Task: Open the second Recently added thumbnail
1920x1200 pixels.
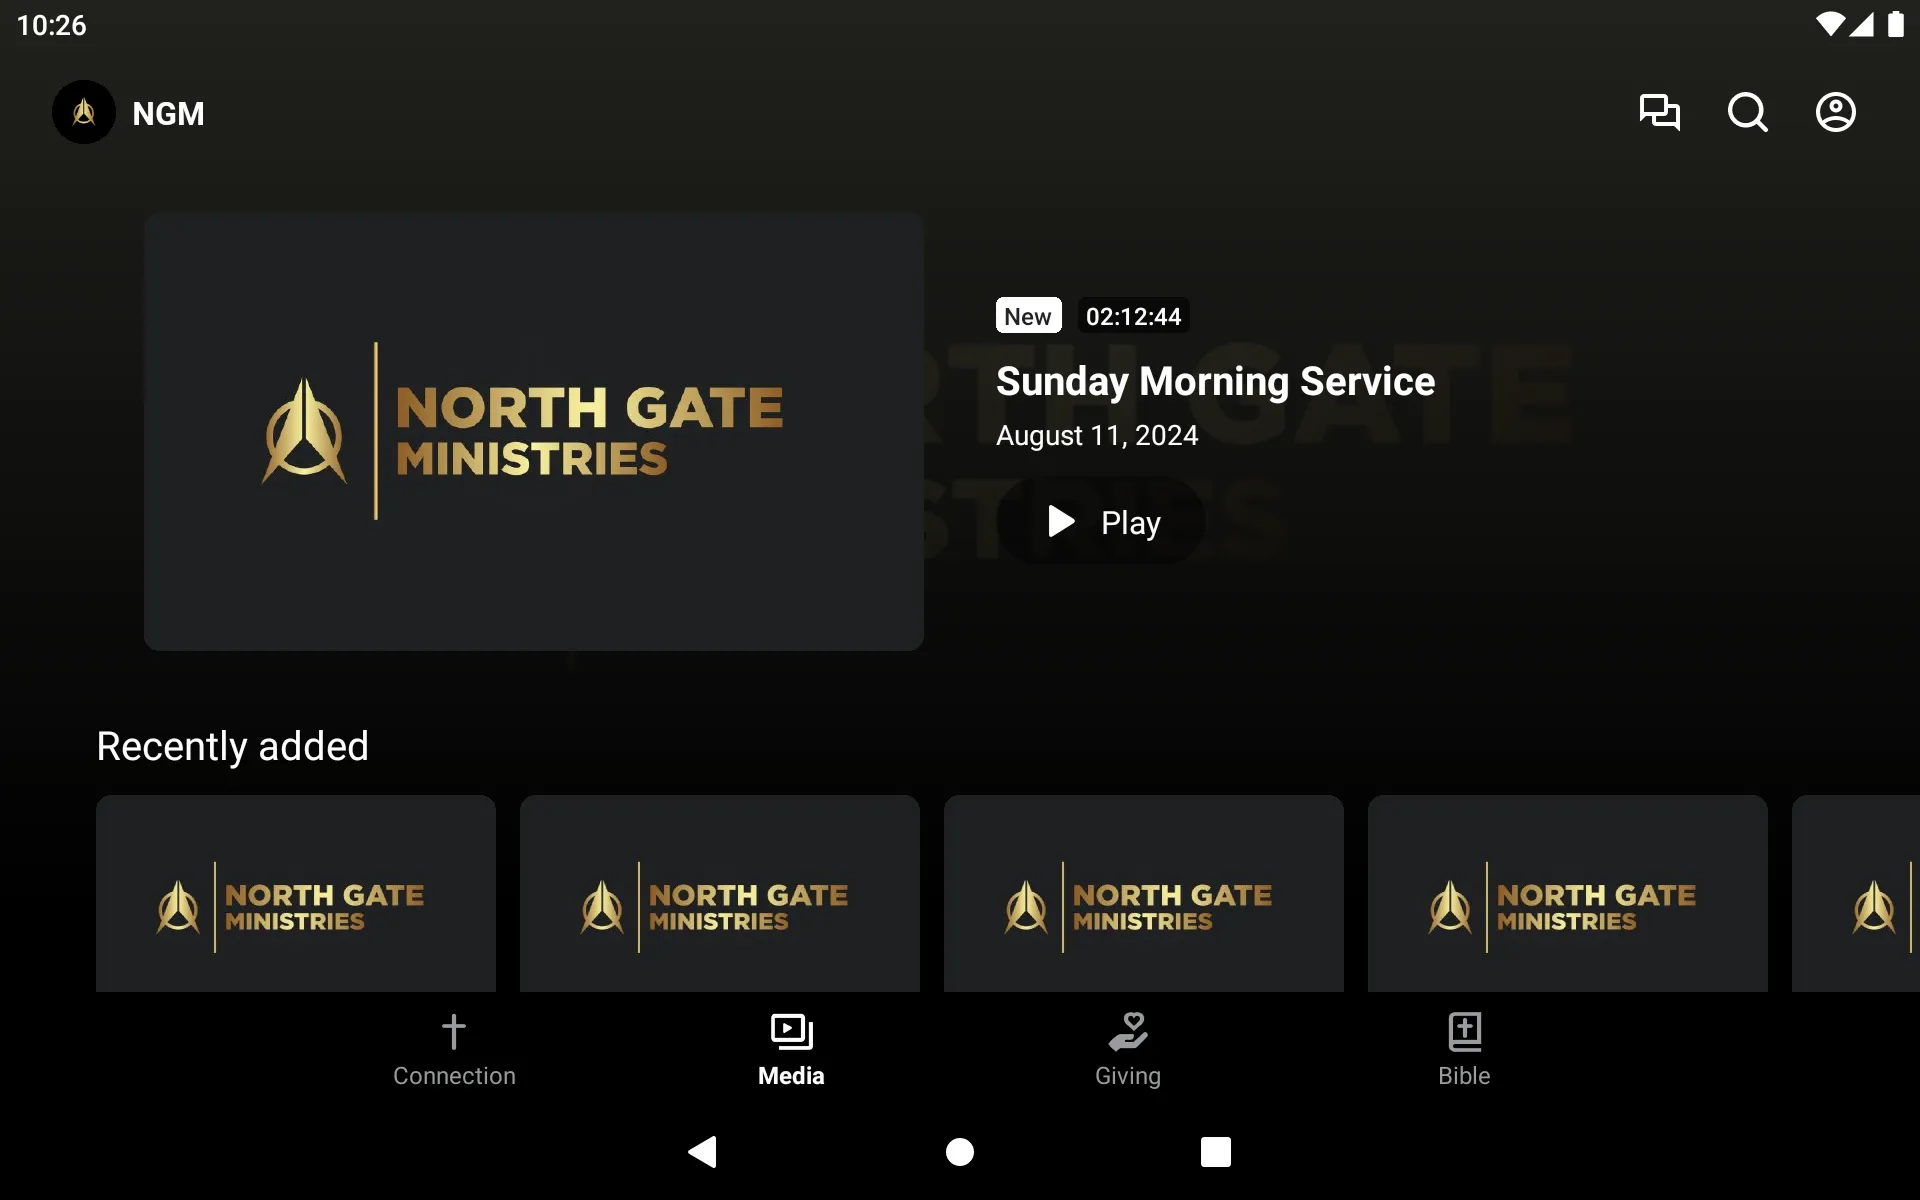Action: pos(720,894)
